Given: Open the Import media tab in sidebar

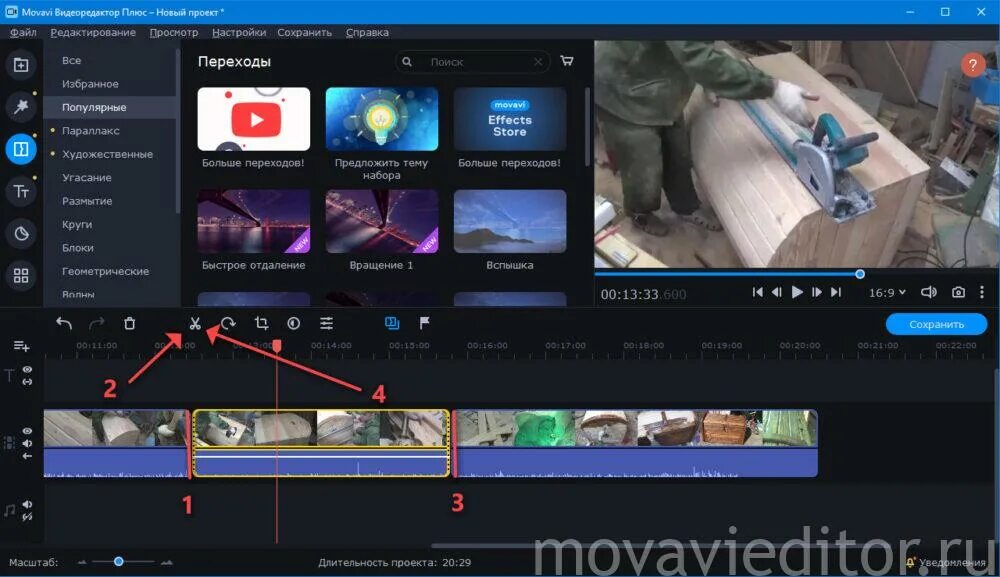Looking at the screenshot, I should click(x=21, y=64).
